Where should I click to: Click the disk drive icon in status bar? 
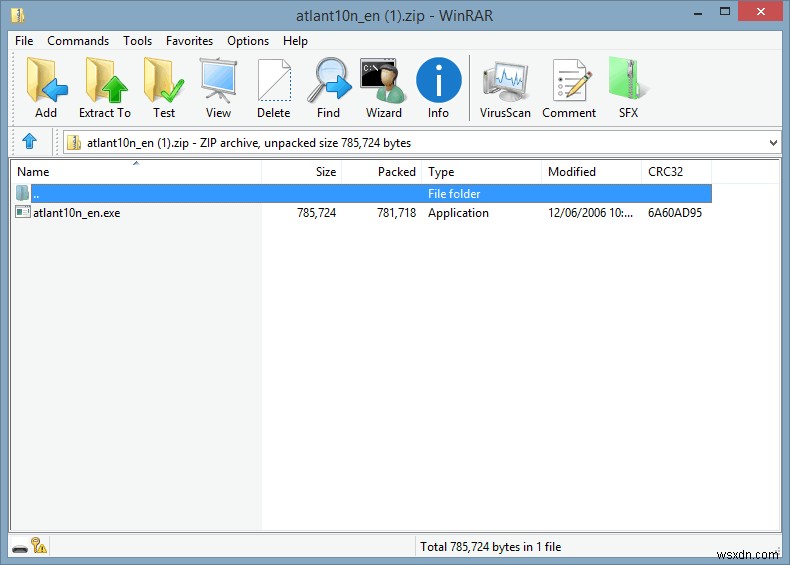tap(20, 548)
